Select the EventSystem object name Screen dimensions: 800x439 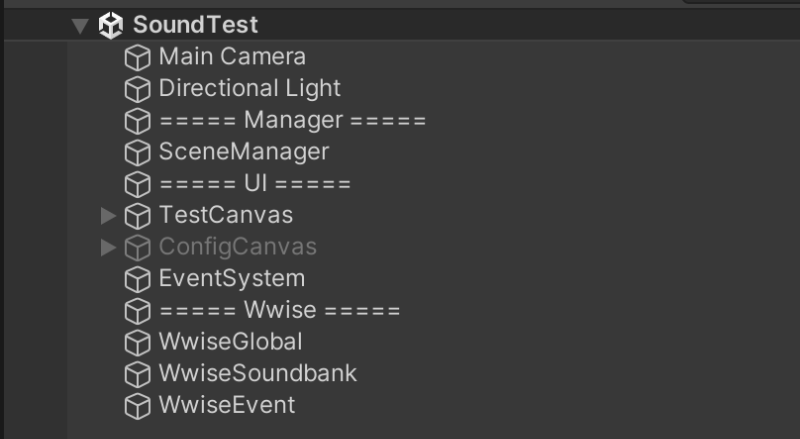(x=231, y=278)
